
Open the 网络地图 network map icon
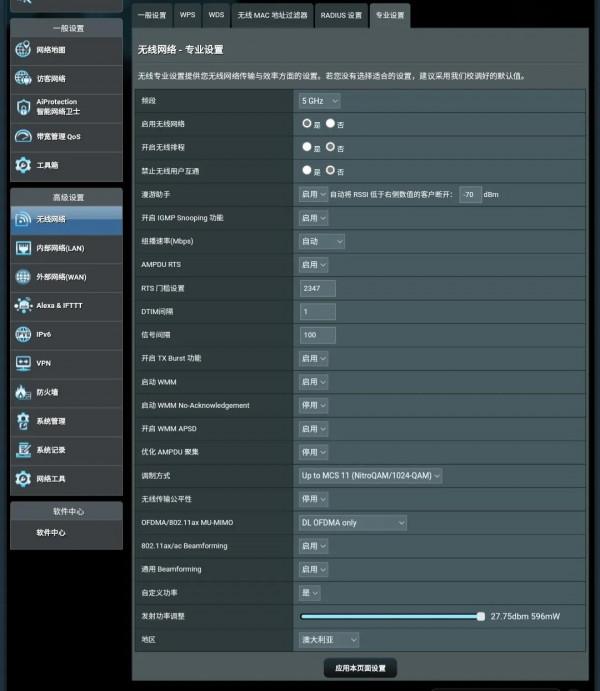[x=23, y=49]
